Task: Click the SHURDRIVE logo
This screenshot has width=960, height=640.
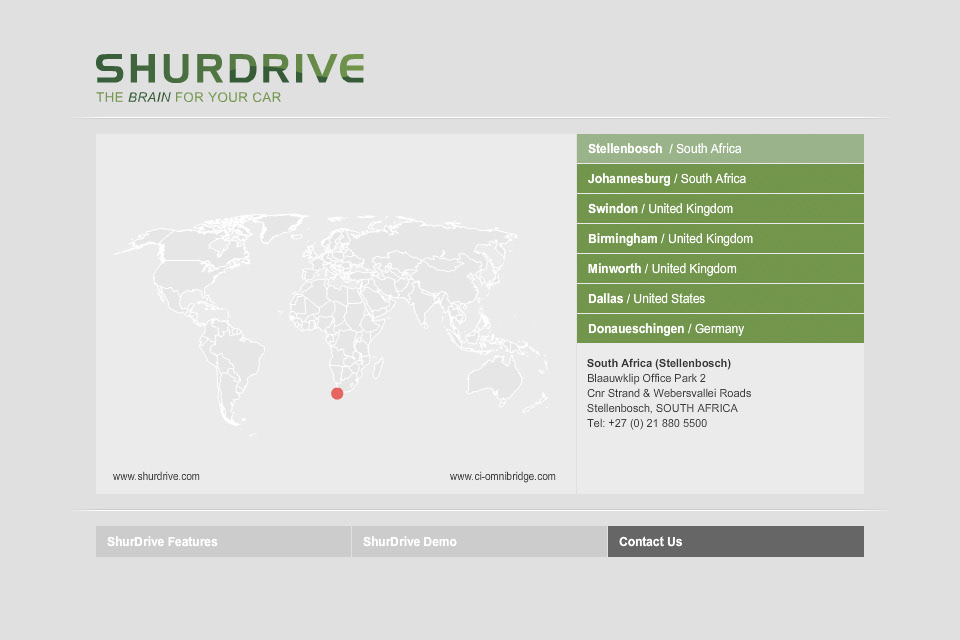Action: click(230, 68)
